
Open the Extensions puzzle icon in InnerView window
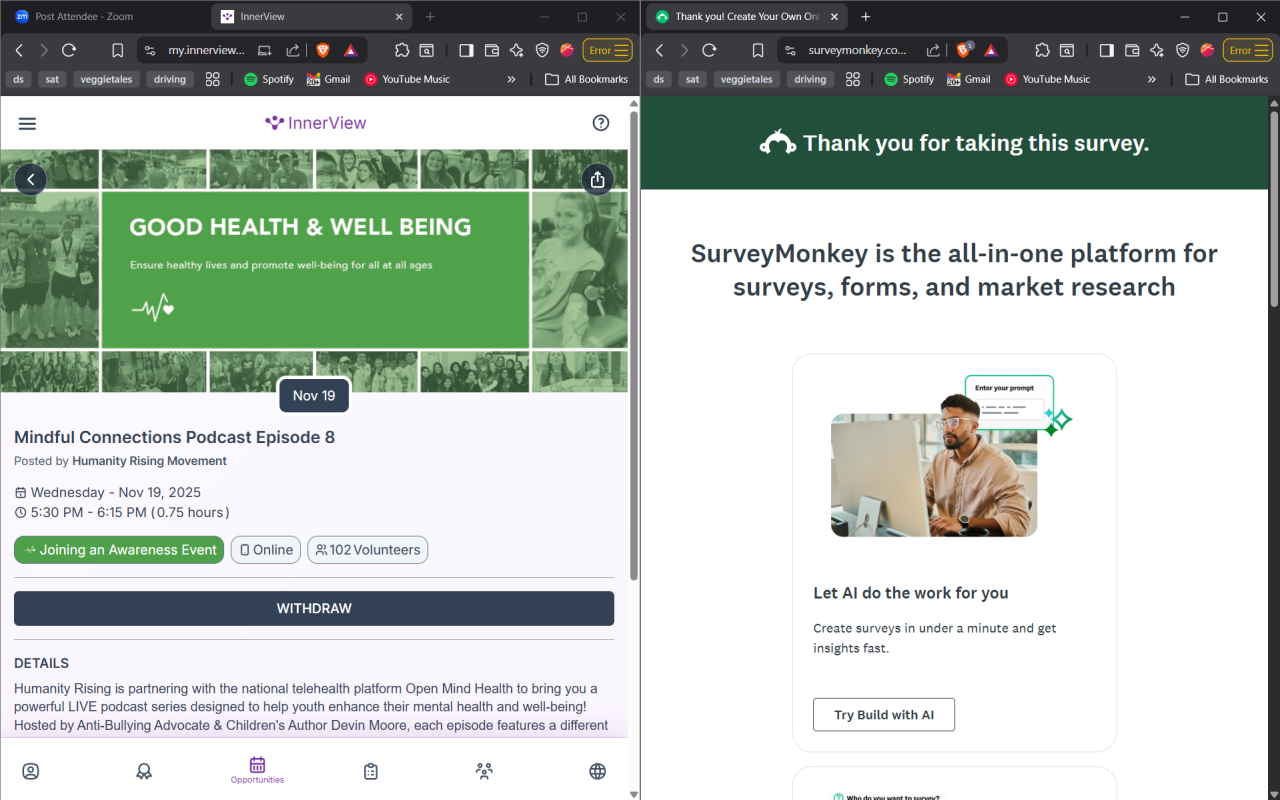[402, 50]
